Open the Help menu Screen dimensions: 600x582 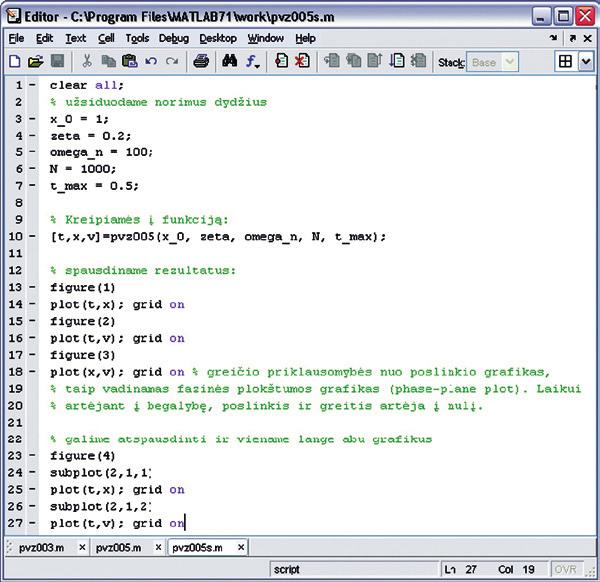point(305,38)
